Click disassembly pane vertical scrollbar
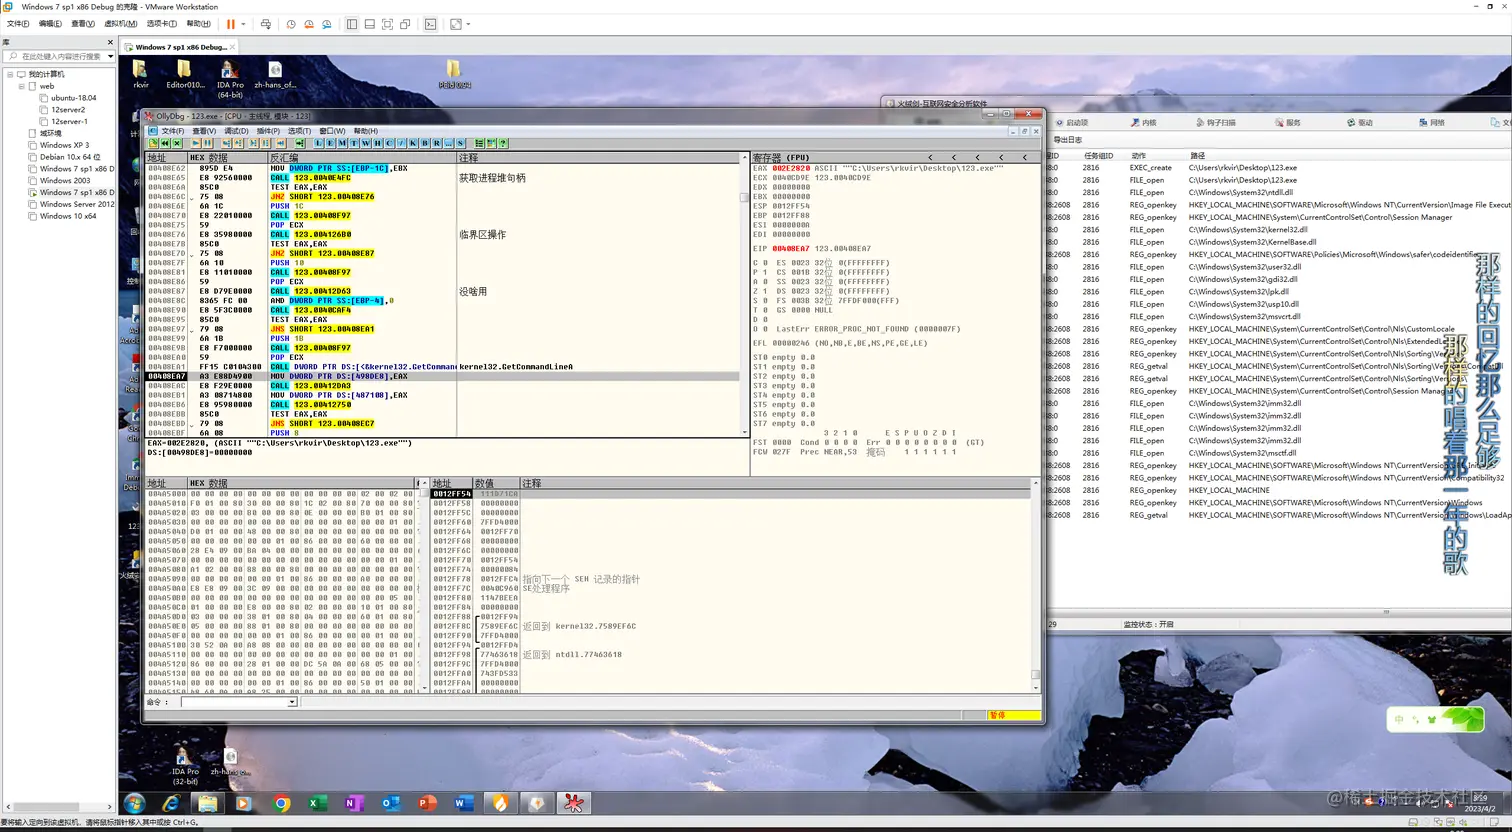Image resolution: width=1512 pixels, height=832 pixels. point(744,295)
